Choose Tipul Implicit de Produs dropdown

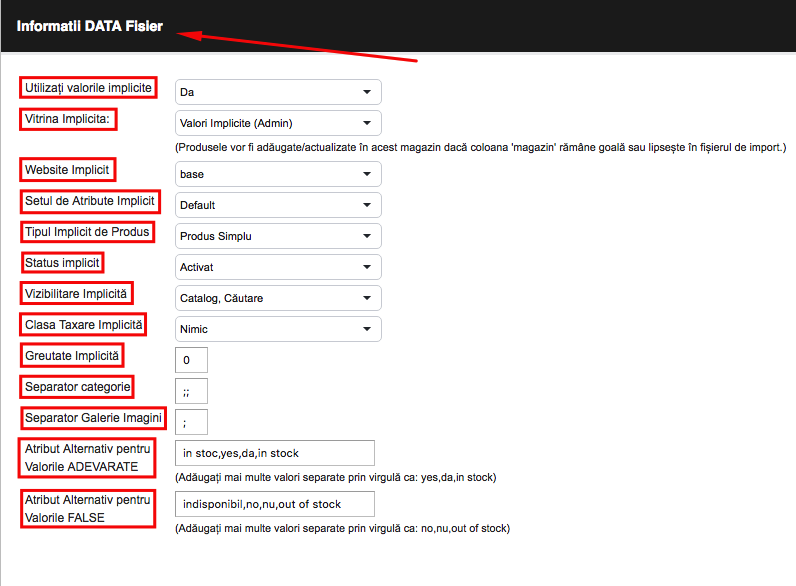click(278, 236)
